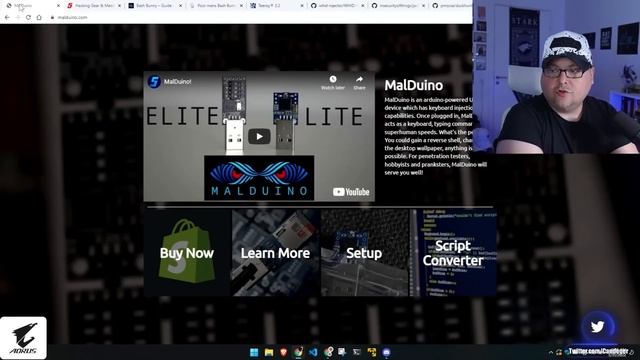Image resolution: width=640 pixels, height=360 pixels.
Task: Click the browser forward arrow
Action: pos(18,18)
